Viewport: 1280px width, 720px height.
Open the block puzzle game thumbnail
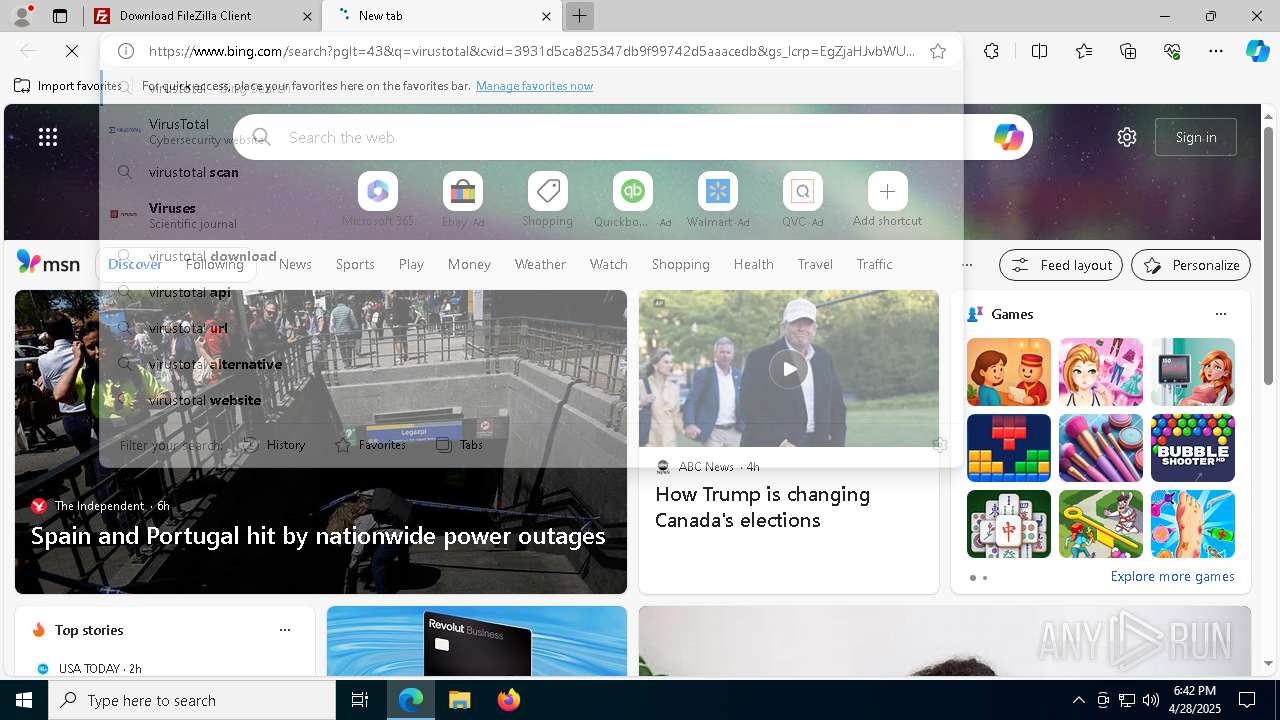pyautogui.click(x=1009, y=448)
